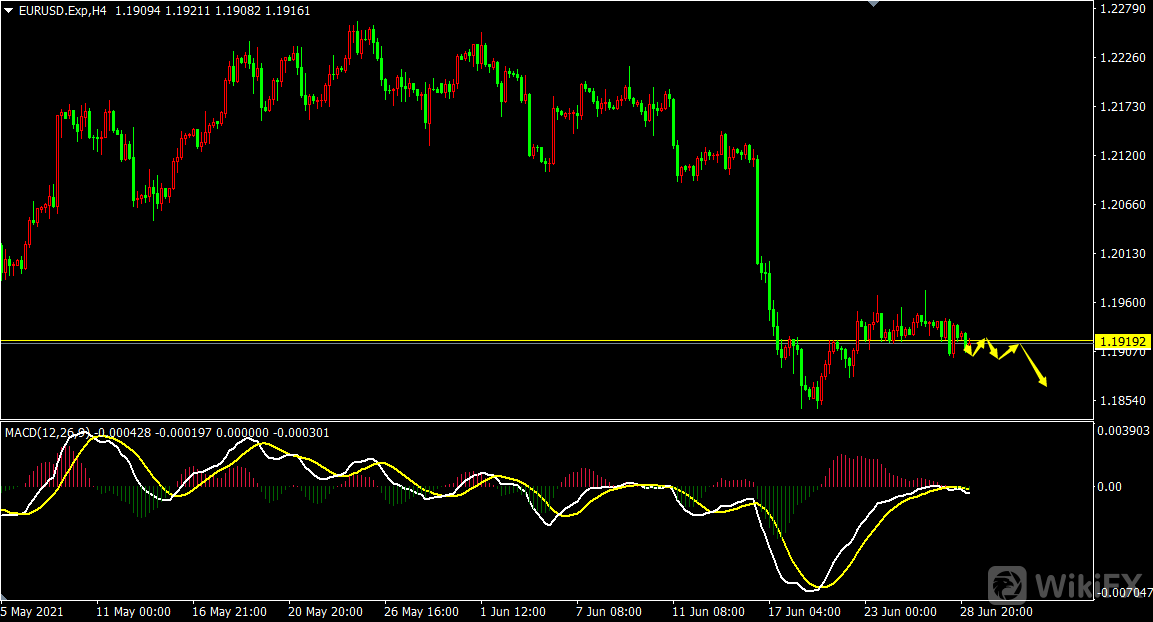Click the 0.00 MACD zero level label

coord(1112,487)
